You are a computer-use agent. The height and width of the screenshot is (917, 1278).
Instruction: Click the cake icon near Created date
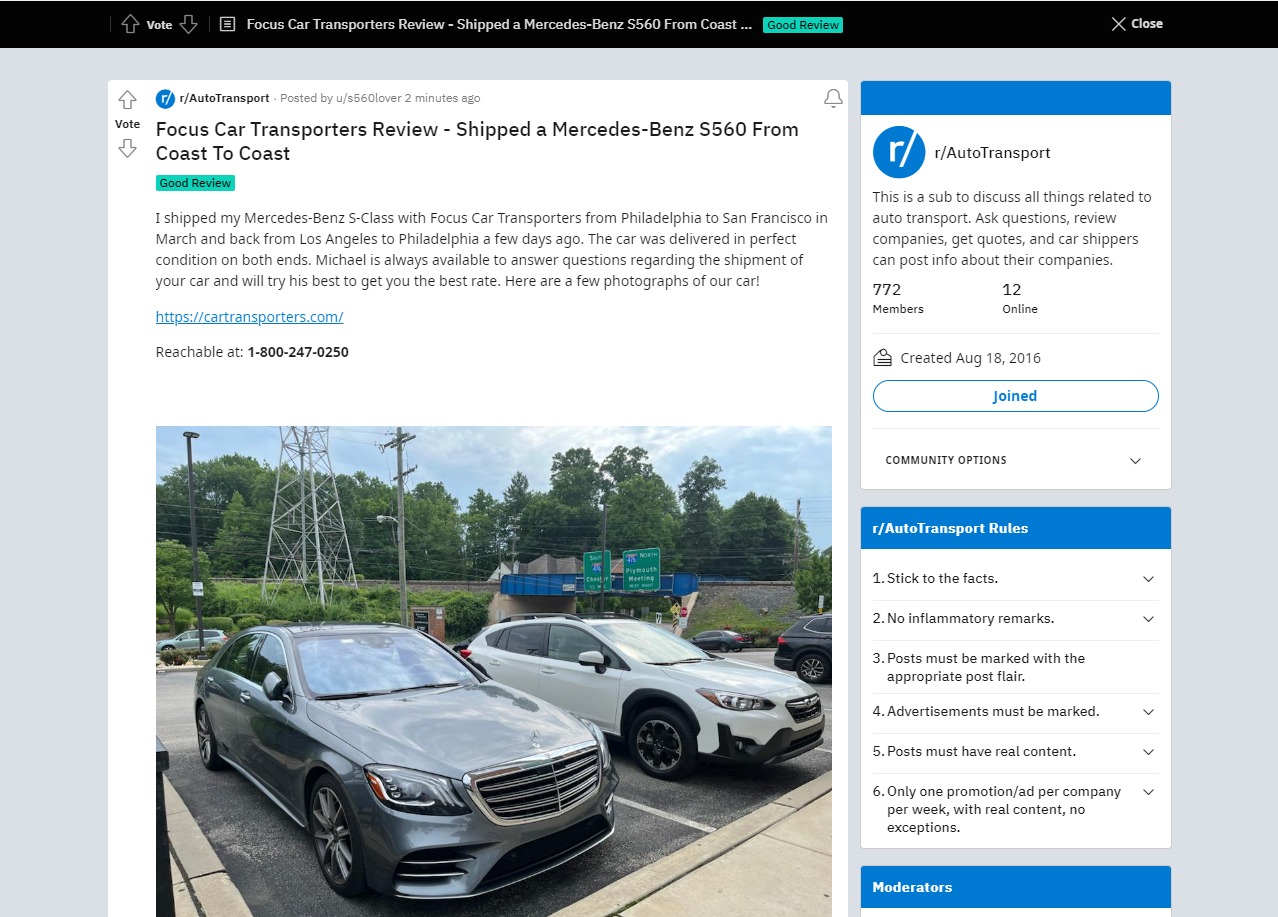(x=882, y=357)
